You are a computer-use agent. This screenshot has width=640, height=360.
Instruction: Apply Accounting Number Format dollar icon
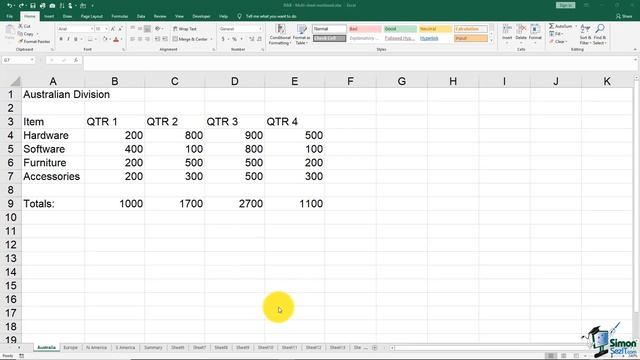(223, 39)
